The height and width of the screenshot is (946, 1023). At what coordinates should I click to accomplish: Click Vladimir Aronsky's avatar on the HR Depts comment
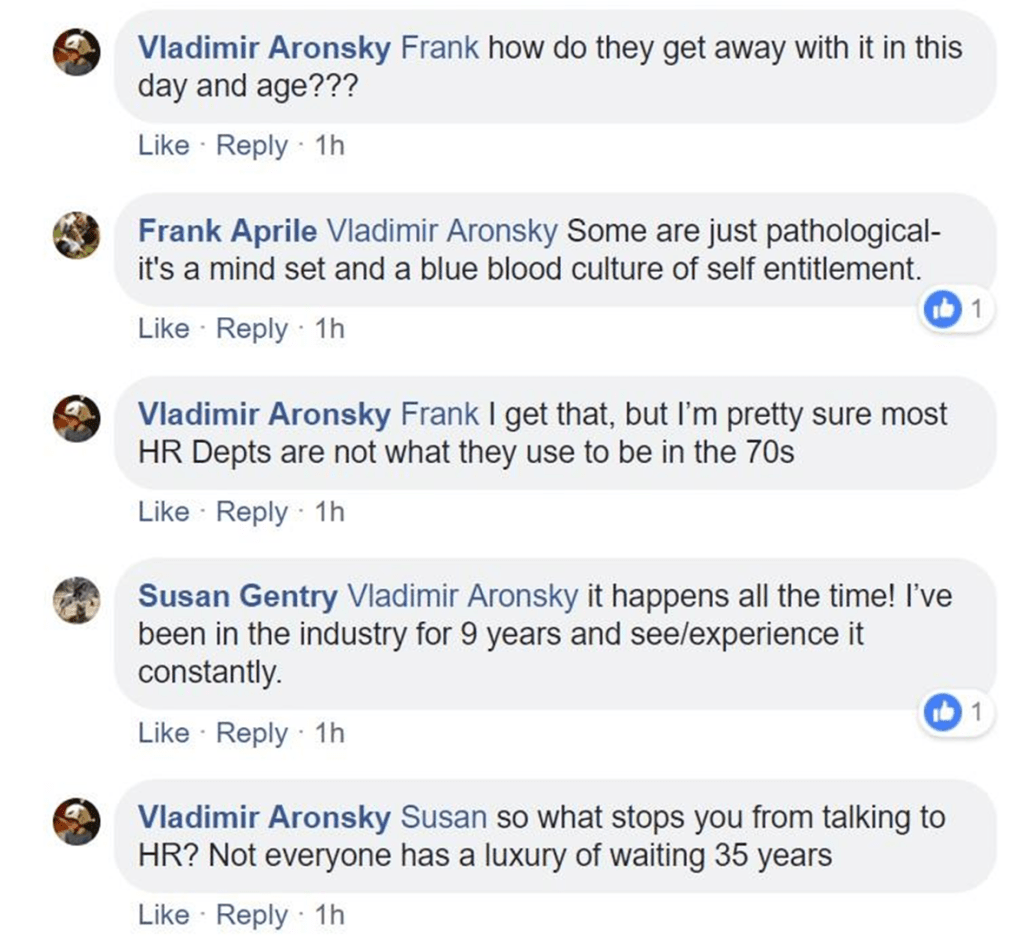click(76, 417)
